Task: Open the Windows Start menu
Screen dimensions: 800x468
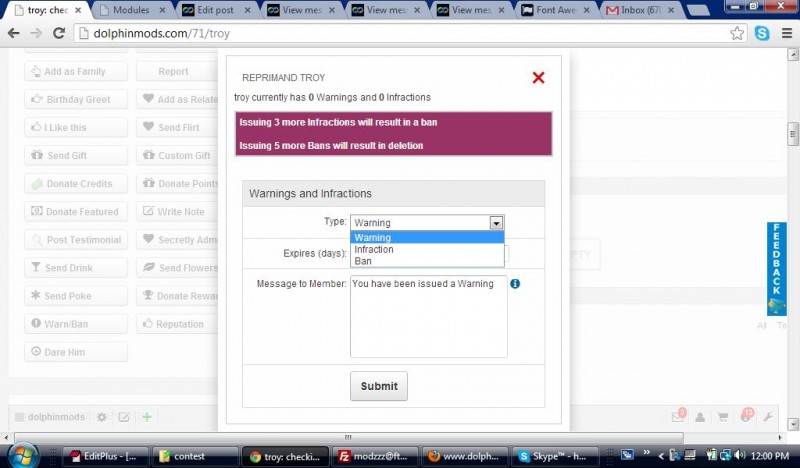Action: [x=23, y=456]
